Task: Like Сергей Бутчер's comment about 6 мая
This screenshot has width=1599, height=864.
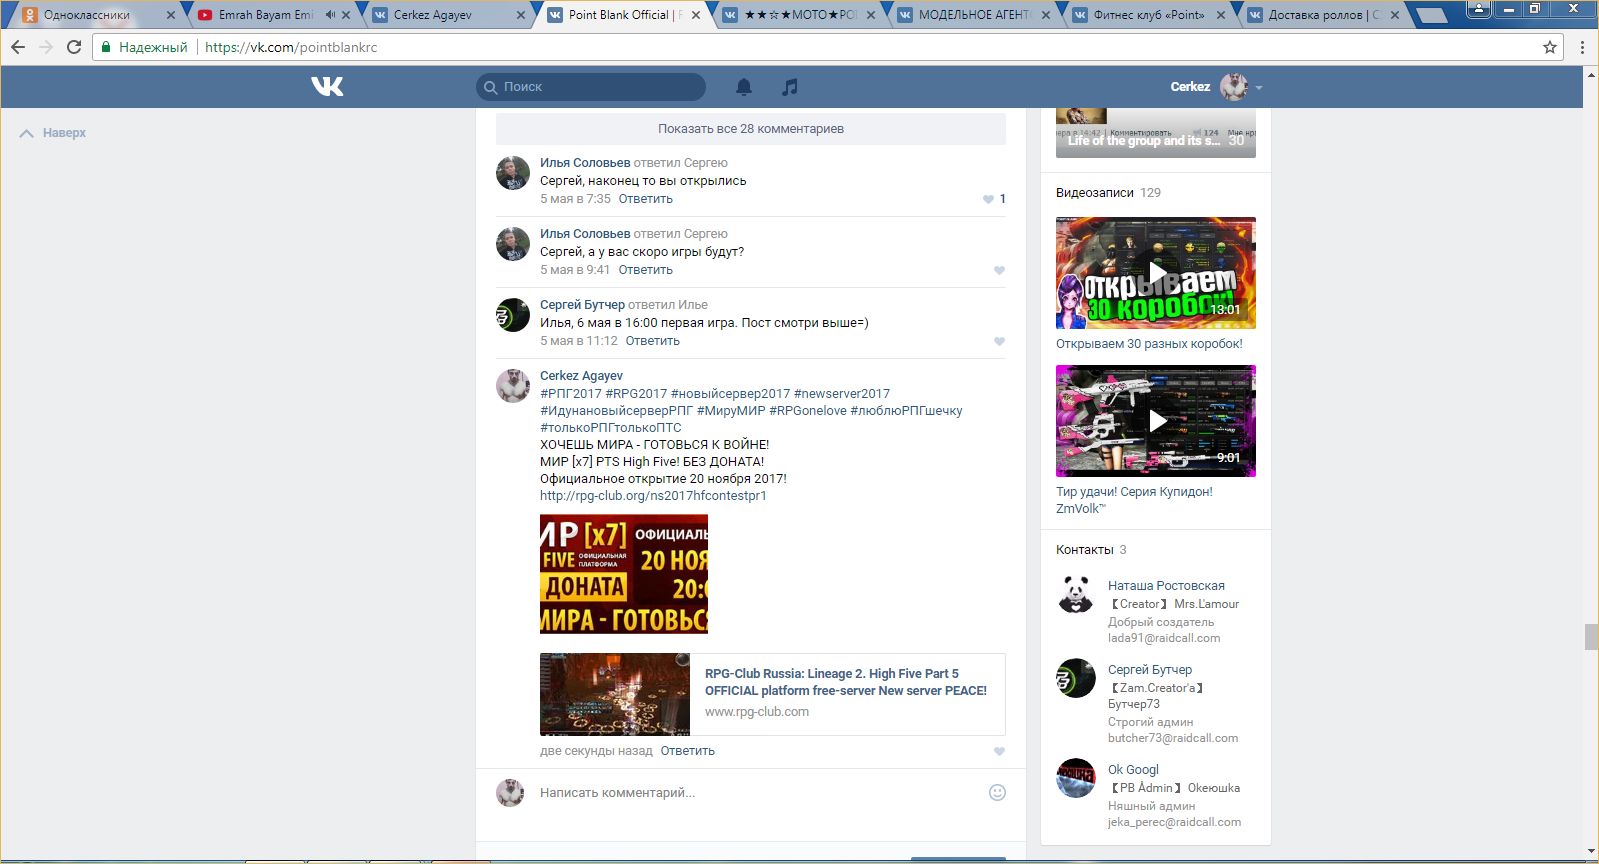Action: tap(999, 342)
